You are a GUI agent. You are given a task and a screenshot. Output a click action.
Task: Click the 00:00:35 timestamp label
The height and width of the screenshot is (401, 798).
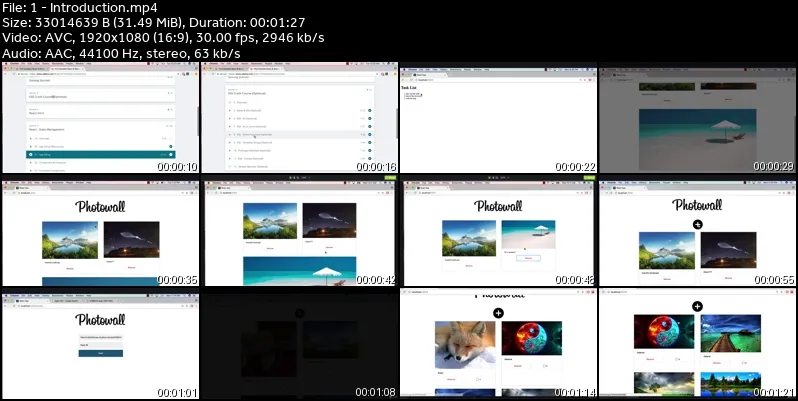[x=177, y=280]
